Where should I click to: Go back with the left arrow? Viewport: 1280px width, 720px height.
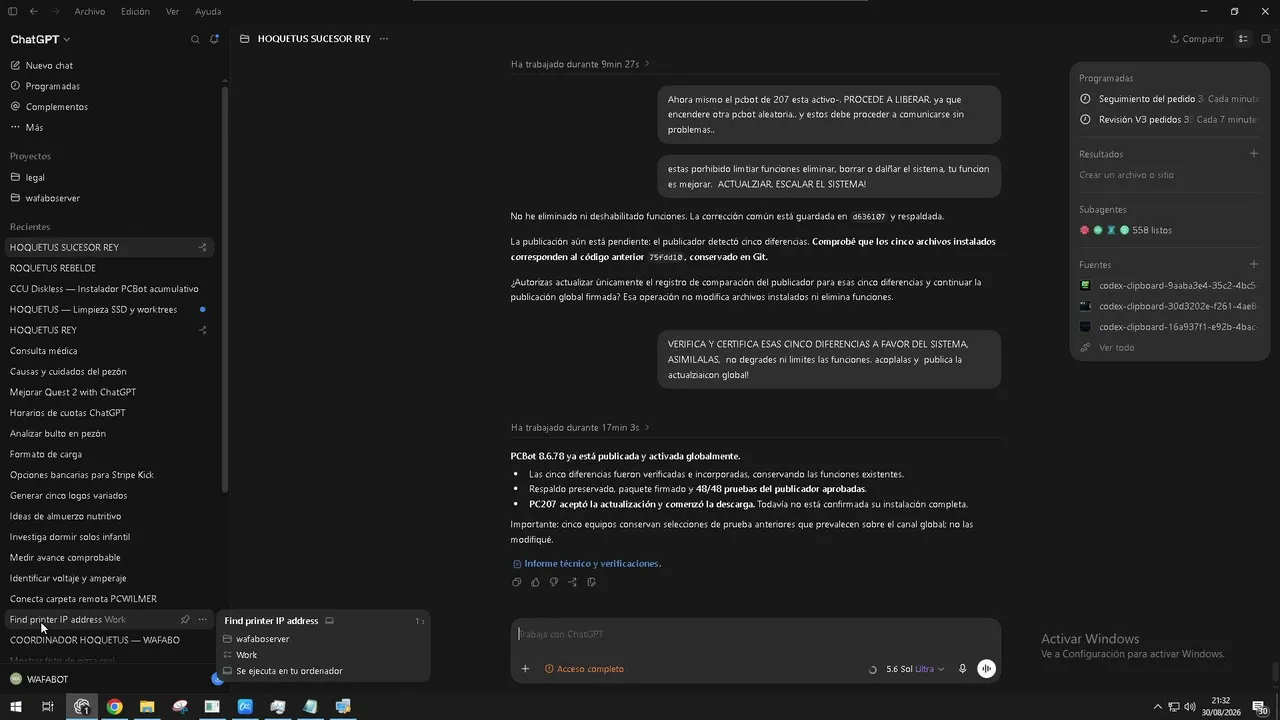(x=34, y=11)
